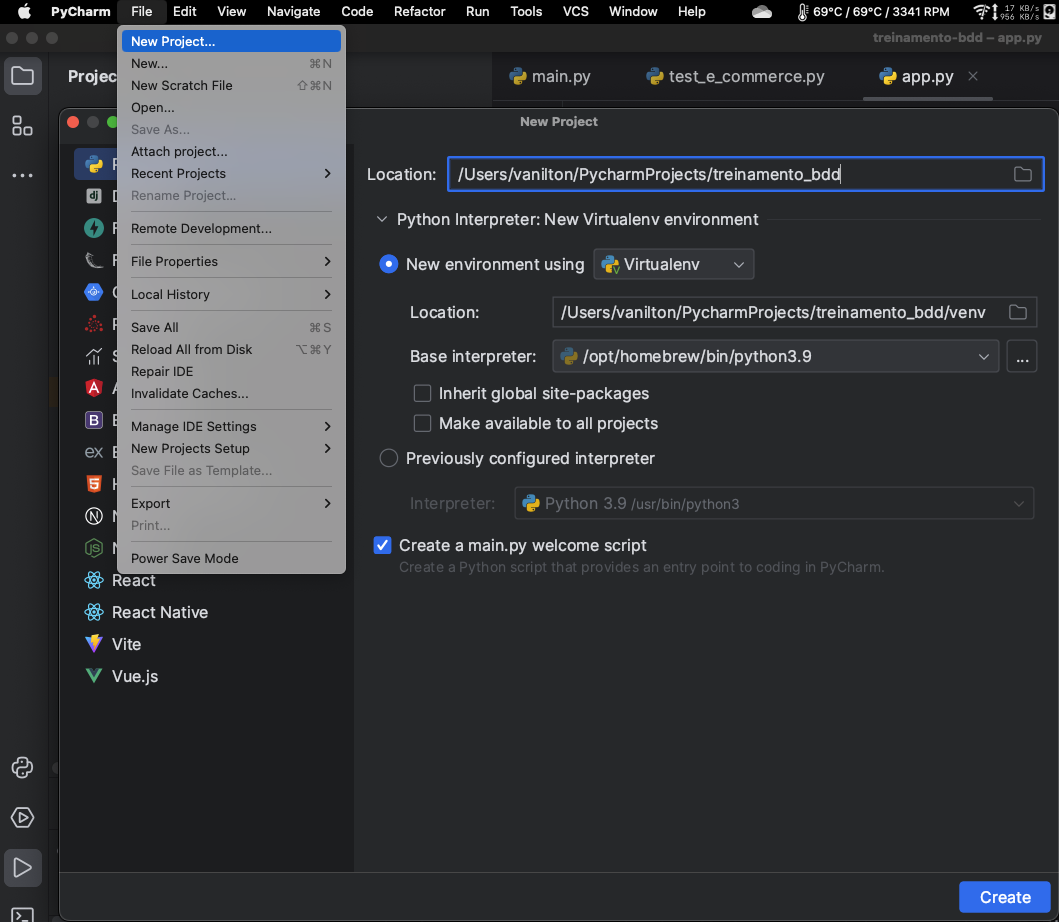Select Previously configured interpreter radio button
1059x922 pixels.
[x=388, y=458]
